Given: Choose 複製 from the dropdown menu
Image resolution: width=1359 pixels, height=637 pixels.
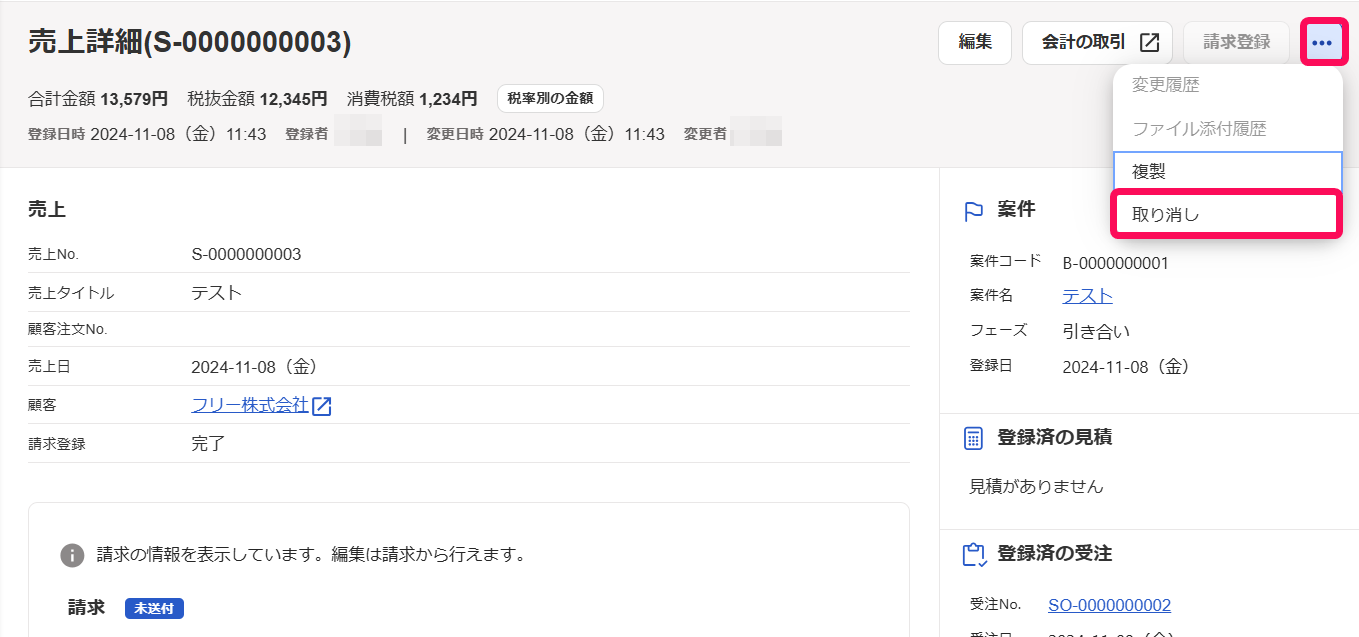Looking at the screenshot, I should coord(1228,172).
